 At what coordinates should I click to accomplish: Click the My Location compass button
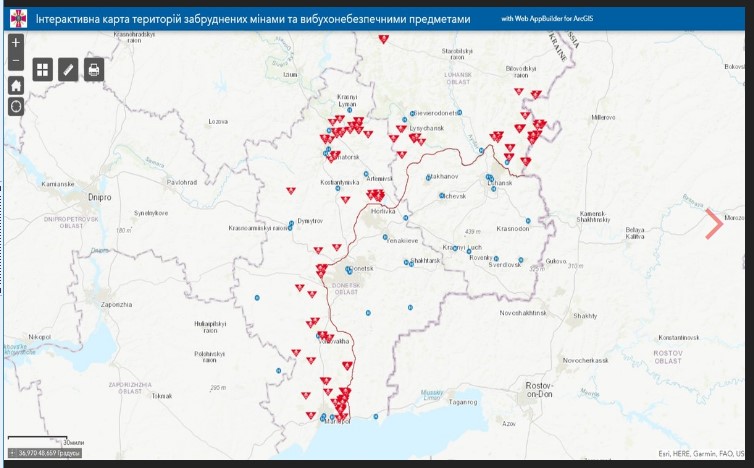pyautogui.click(x=16, y=105)
